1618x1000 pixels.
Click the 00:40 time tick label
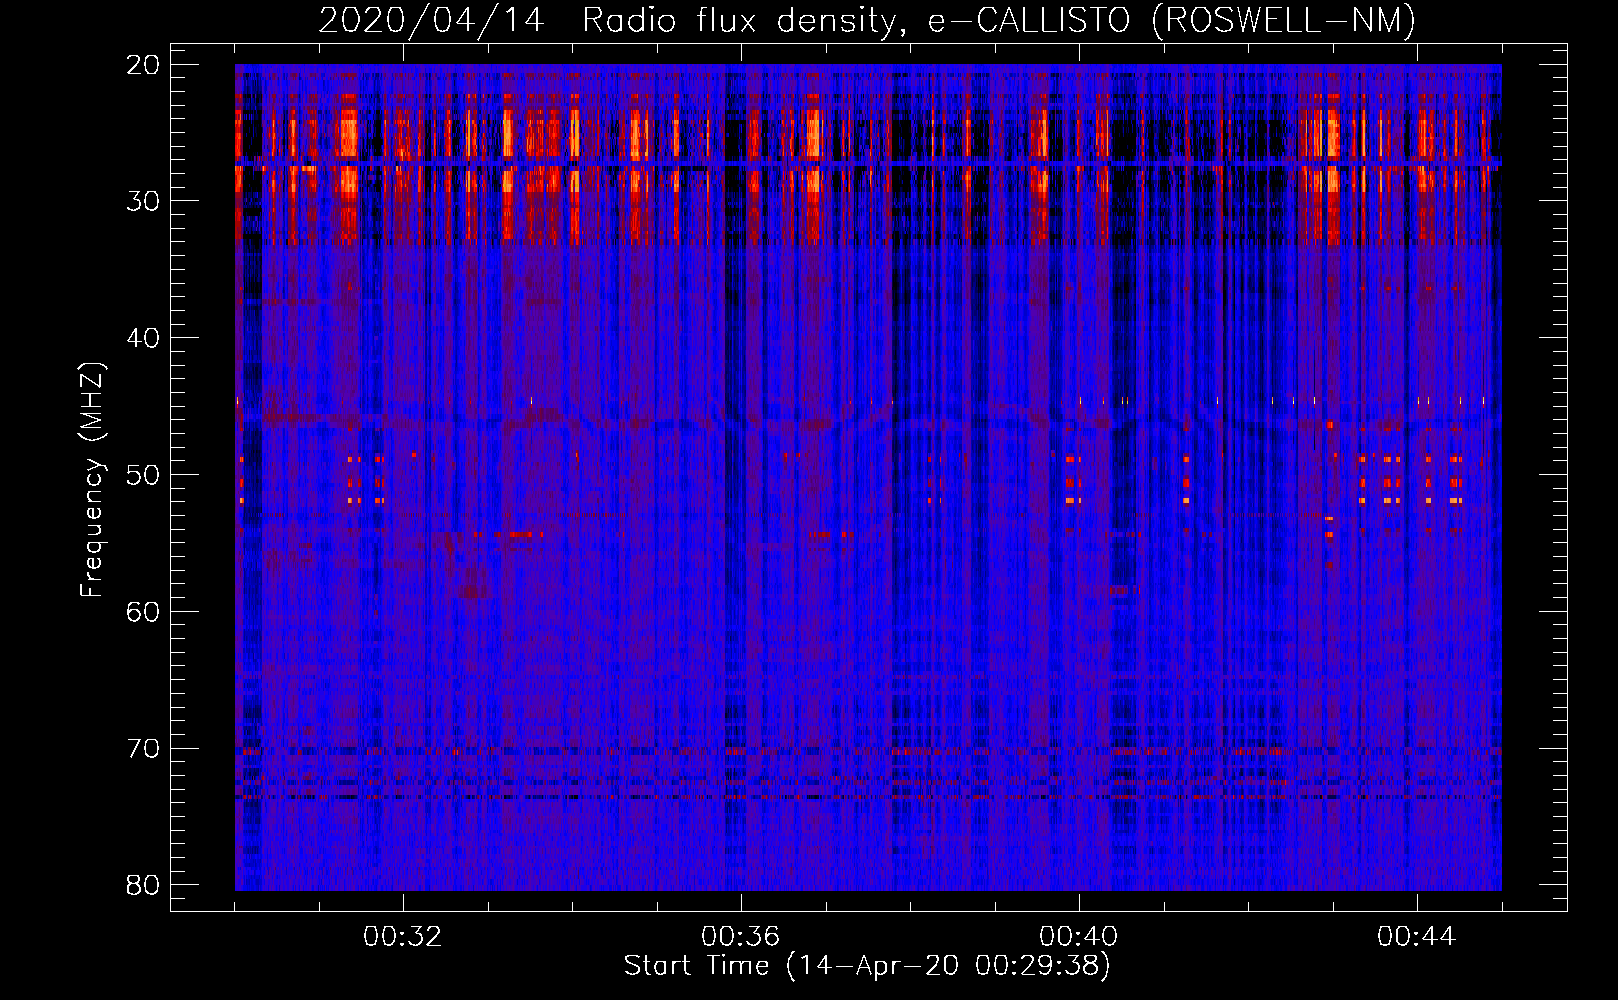tap(1079, 937)
